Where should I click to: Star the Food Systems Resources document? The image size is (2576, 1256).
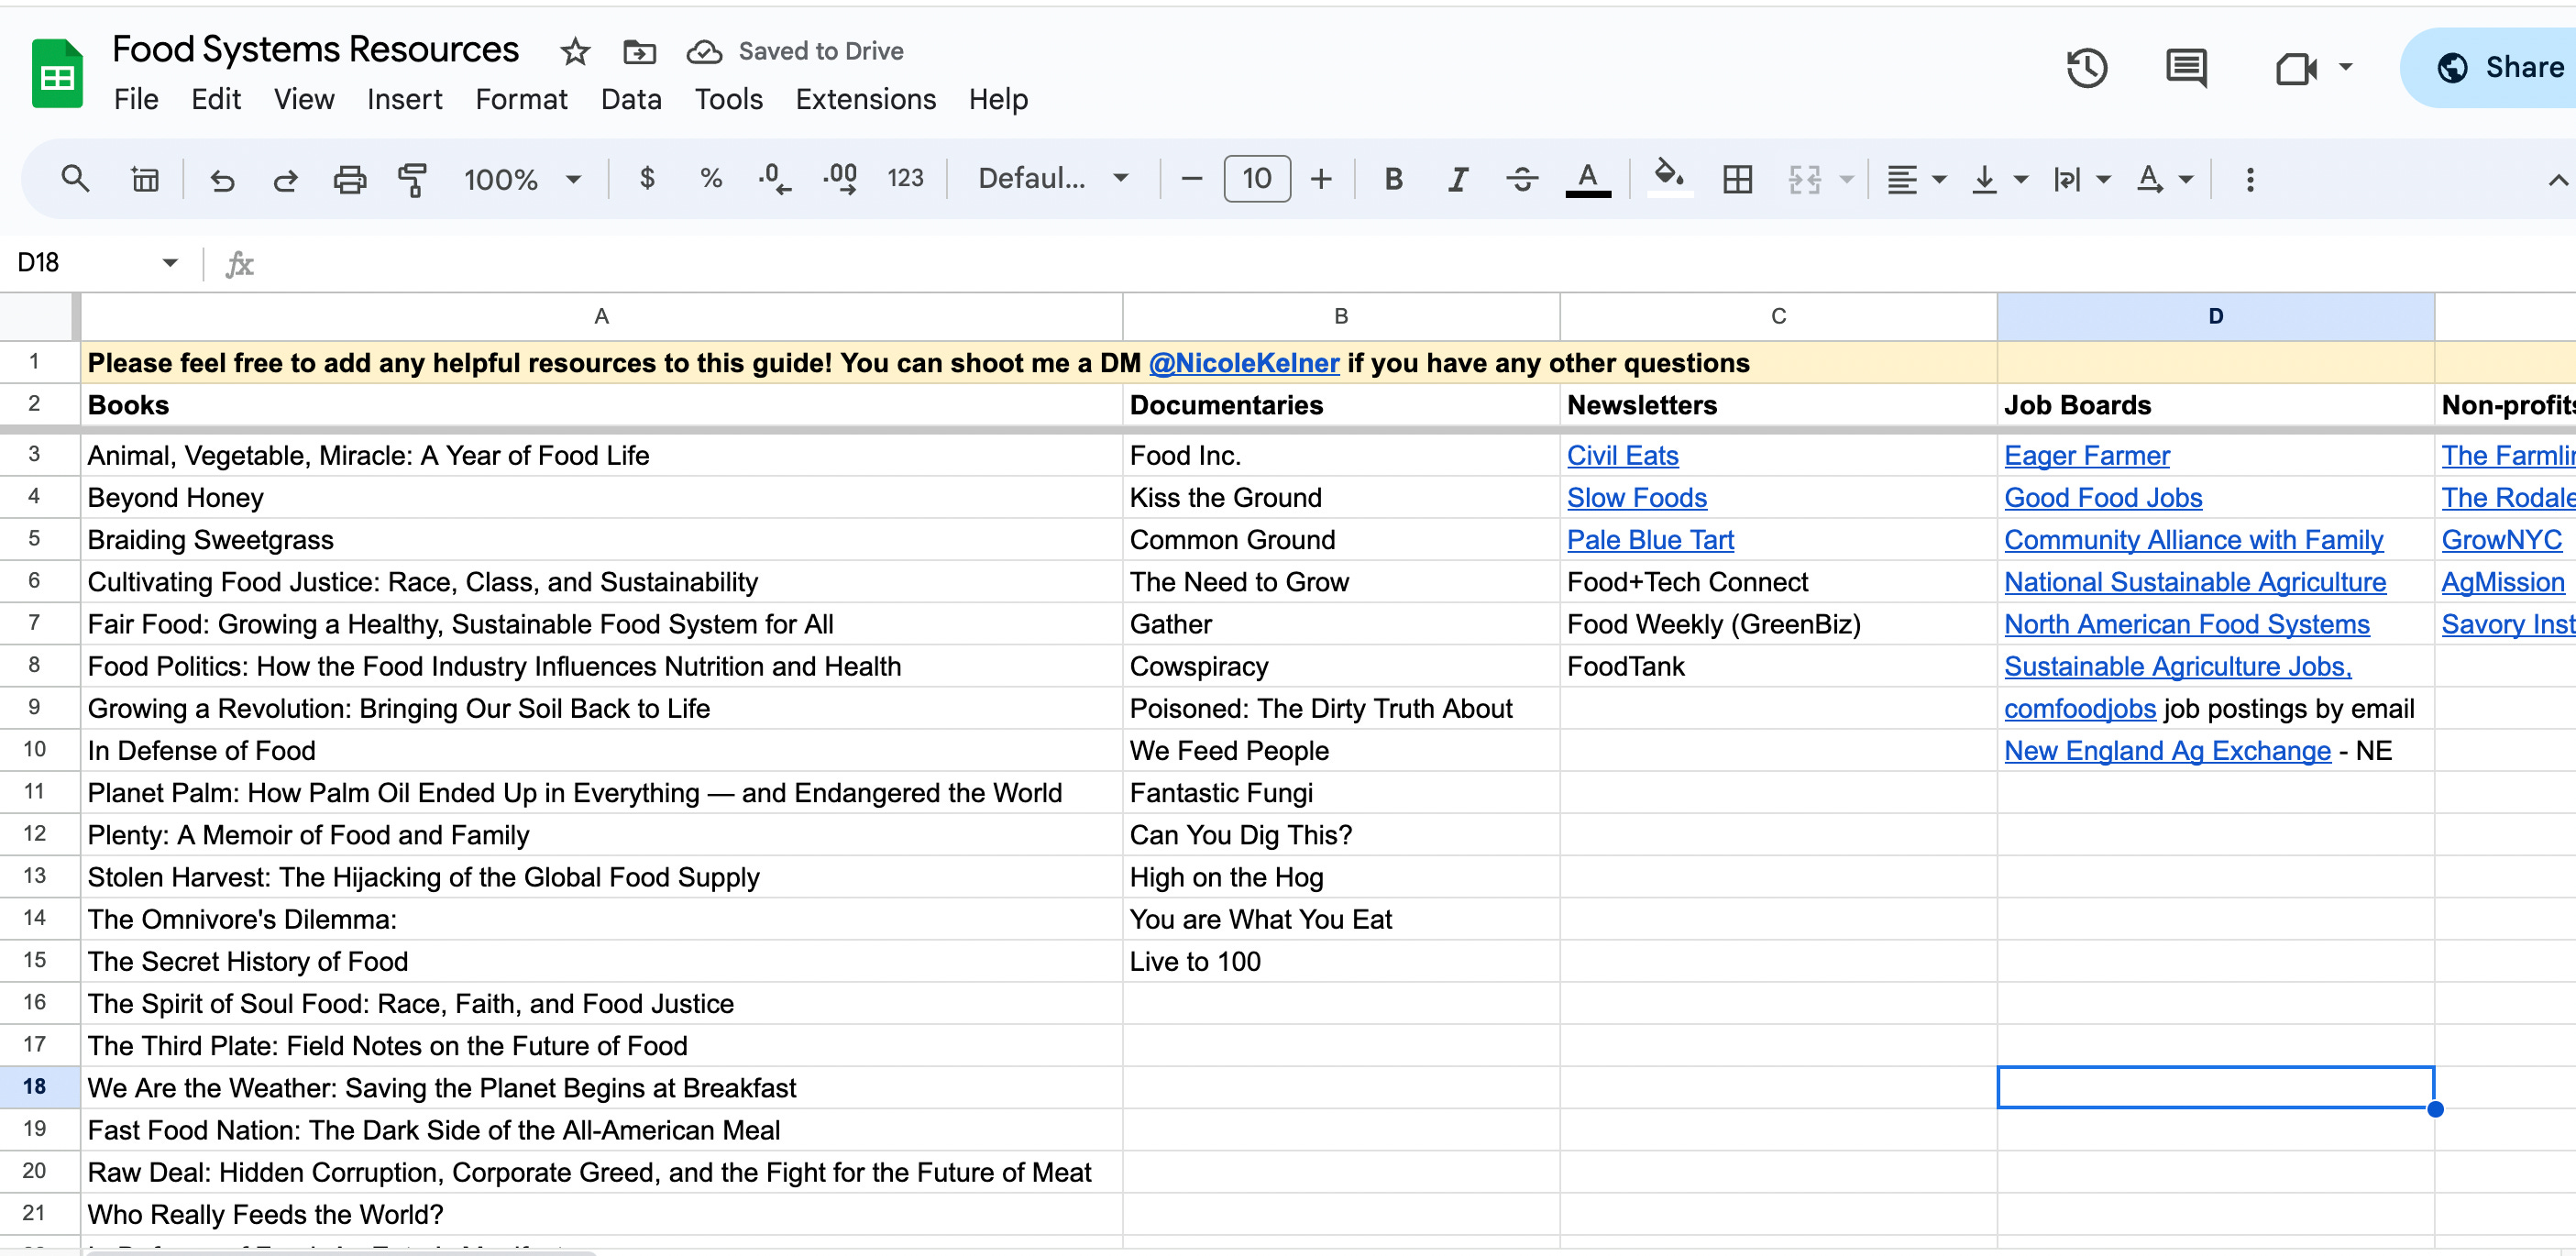tap(575, 51)
